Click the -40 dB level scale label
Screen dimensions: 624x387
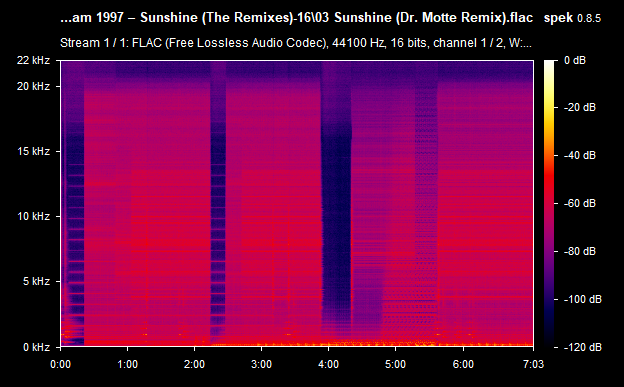pyautogui.click(x=580, y=155)
